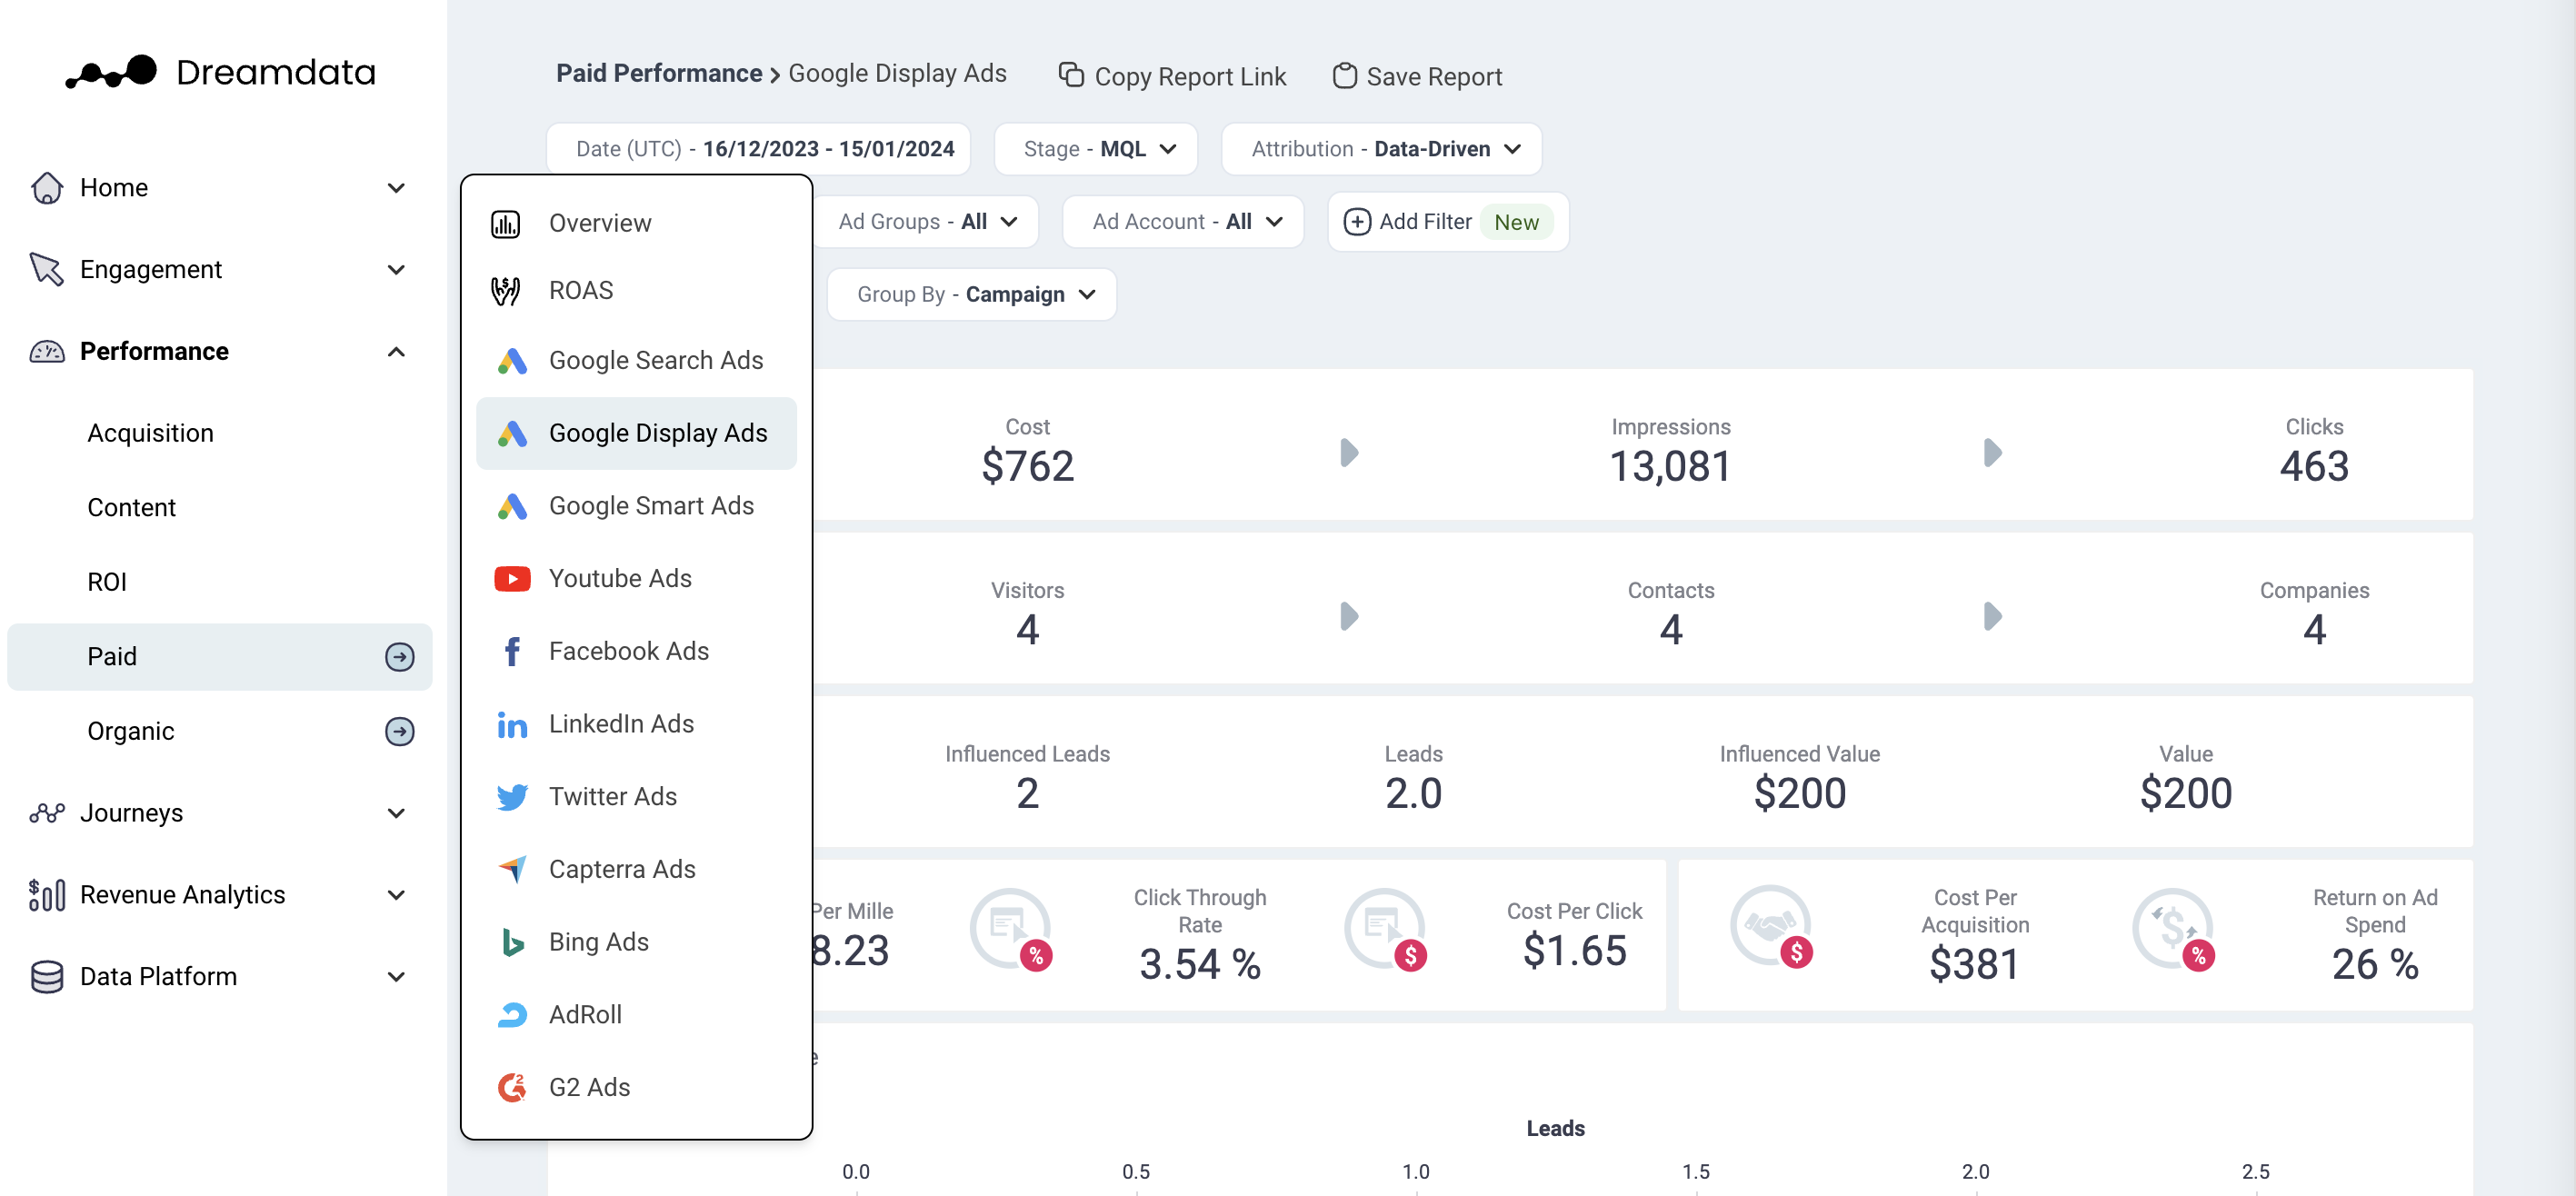Click the ROAS hands icon
2576x1196 pixels.
pos(506,290)
